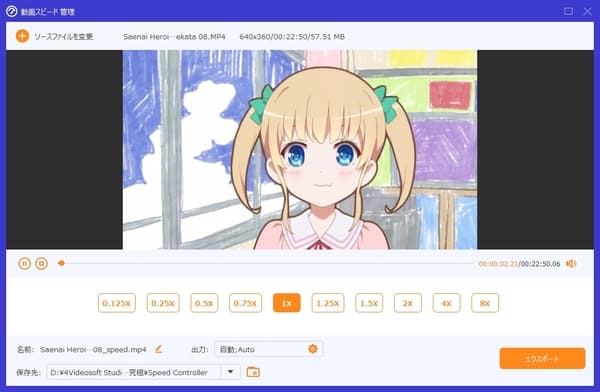Click file name Saenai Heroi···08_speed.mp4
This screenshot has width=600, height=392.
[x=93, y=350]
